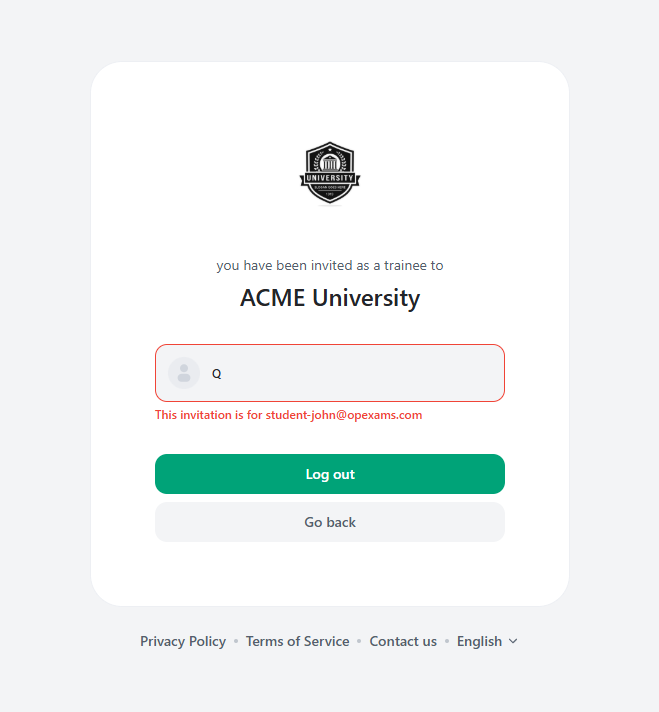This screenshot has height=712, width=659.
Task: Click the user avatar icon
Action: [x=184, y=373]
